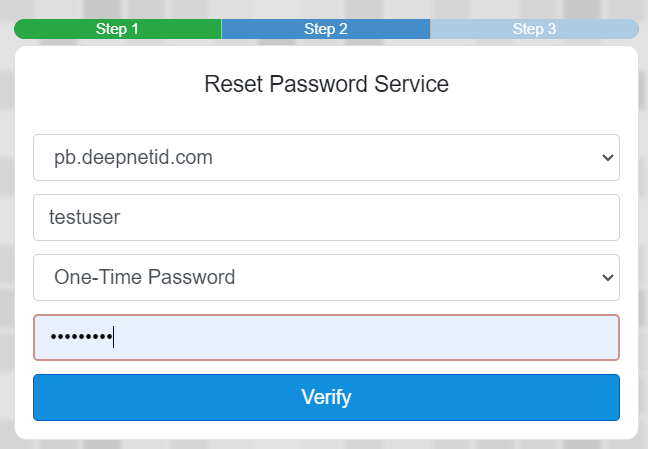Image resolution: width=648 pixels, height=449 pixels.
Task: Click the 'pb.deepnetid.com' text in the selector
Action: point(133,157)
